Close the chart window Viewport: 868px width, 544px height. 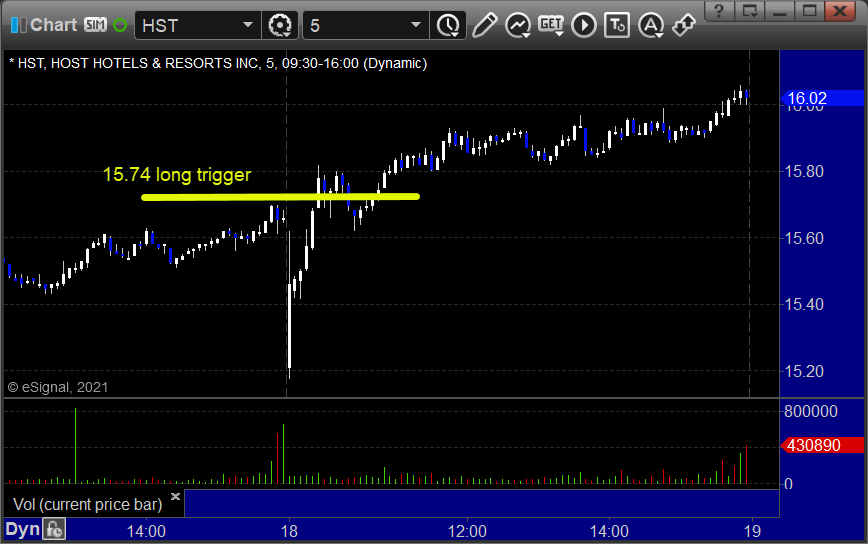(x=840, y=11)
